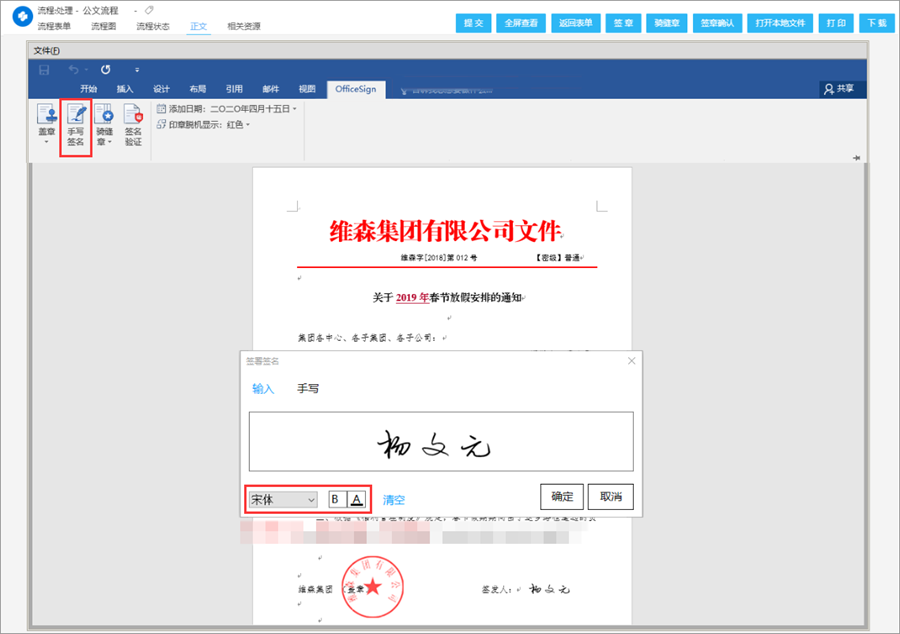Click 确定 in the signature dialog
The height and width of the screenshot is (634, 900).
(x=562, y=497)
